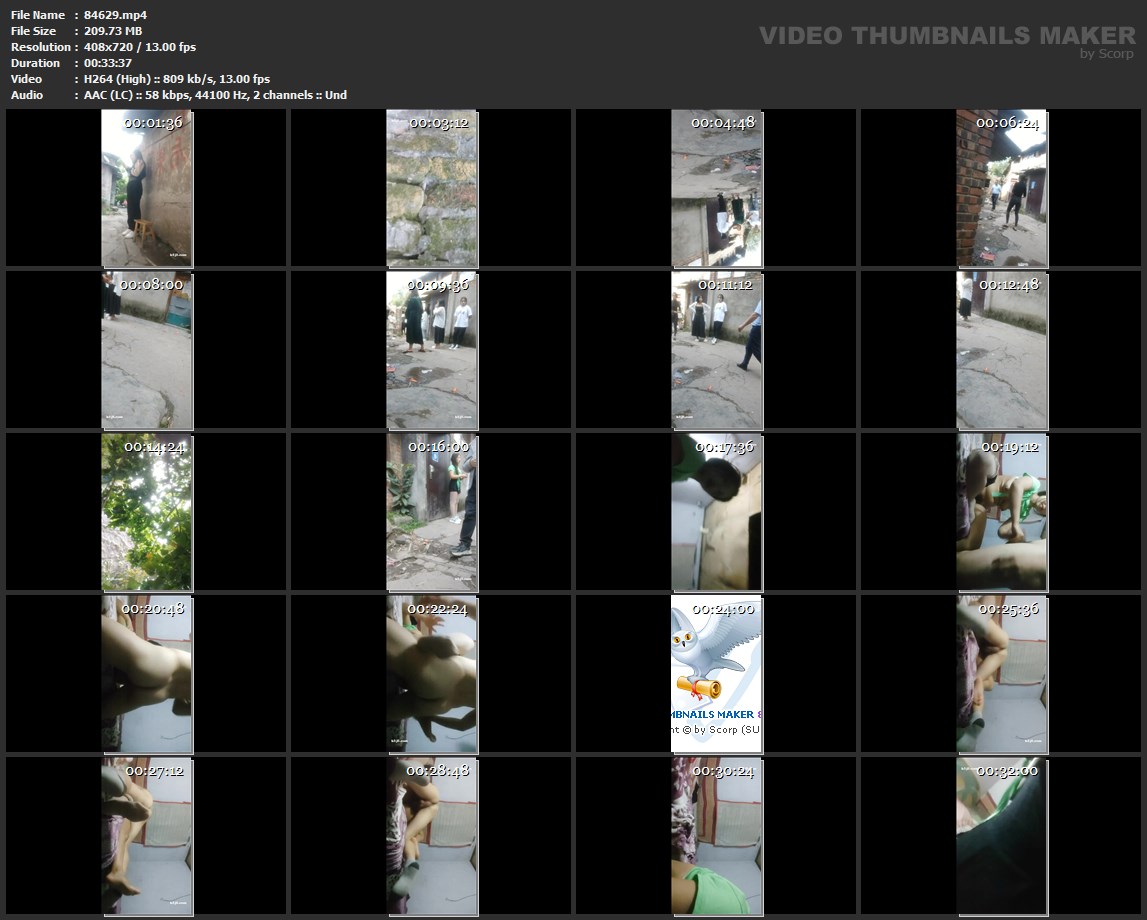Click the duration value 00:33:37

click(108, 63)
